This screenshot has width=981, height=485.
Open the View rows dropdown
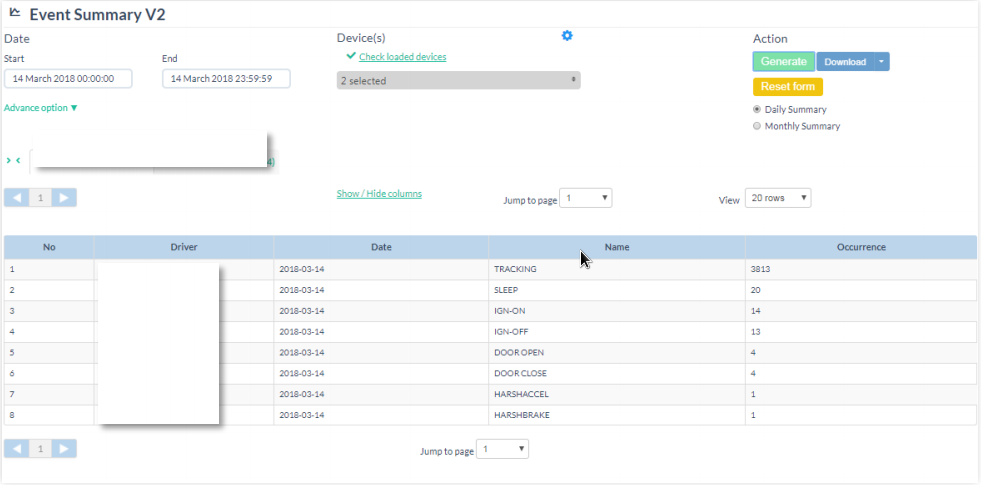(x=778, y=198)
